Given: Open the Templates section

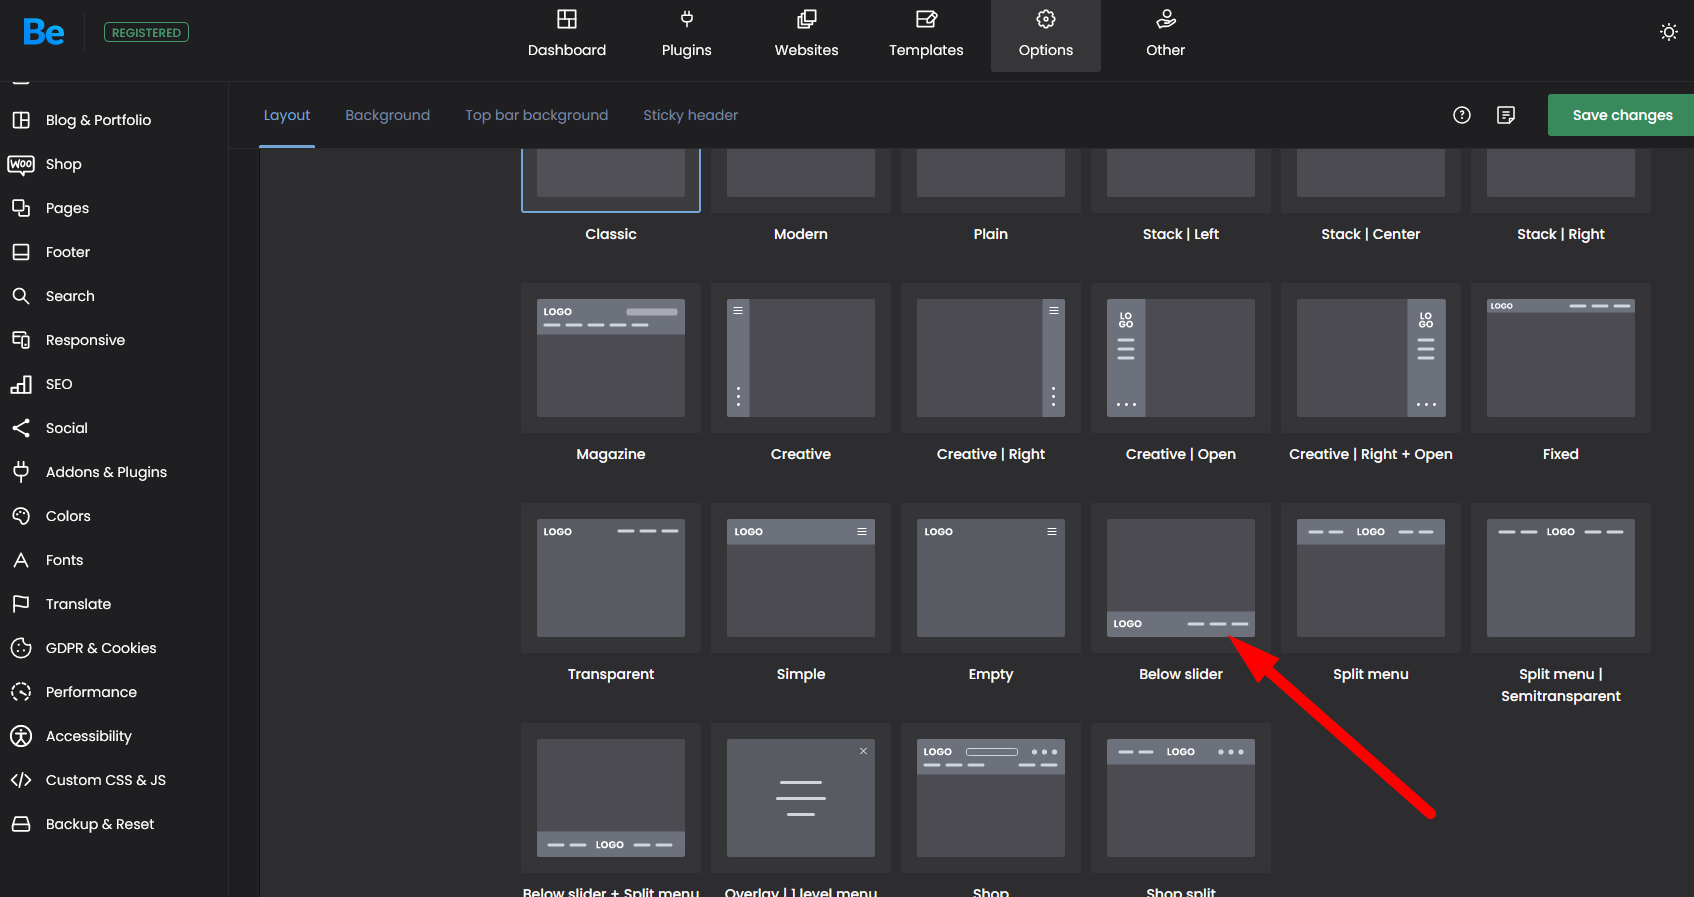Looking at the screenshot, I should point(926,35).
